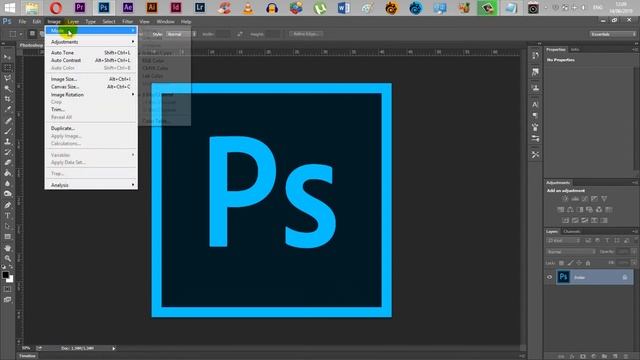Click the background color swatch
Screen dimensions: 640x360
click(10, 280)
